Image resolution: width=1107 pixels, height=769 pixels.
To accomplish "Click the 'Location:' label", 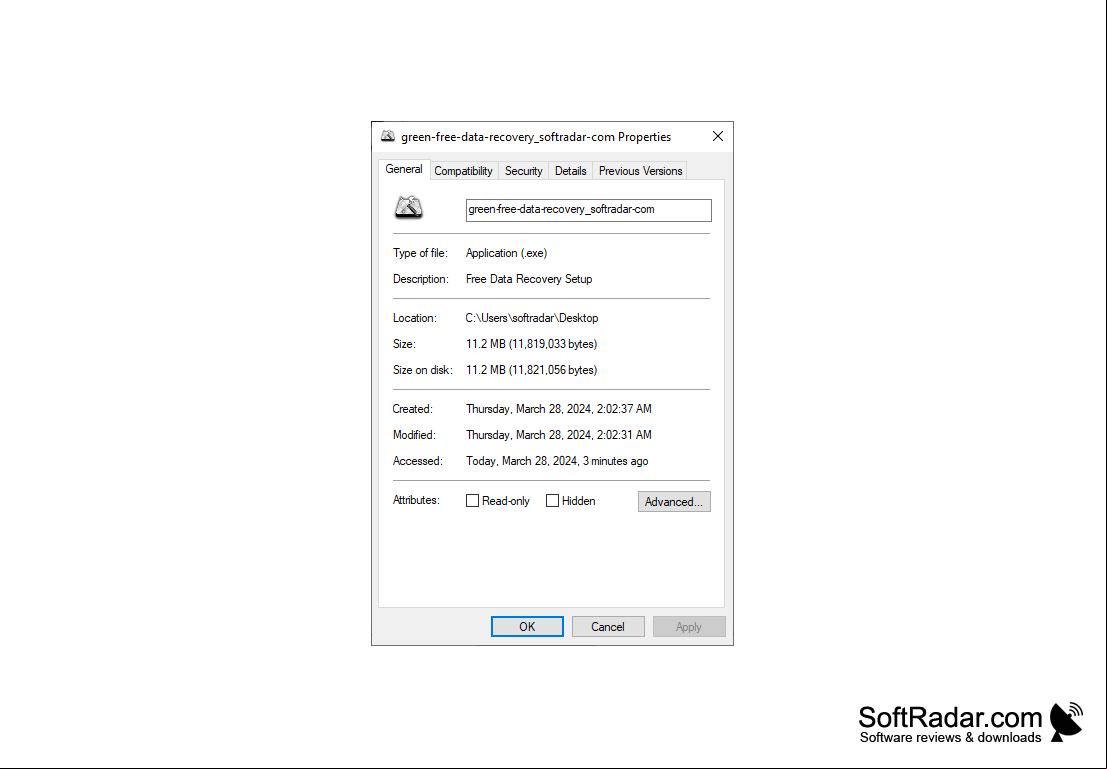I will (414, 318).
